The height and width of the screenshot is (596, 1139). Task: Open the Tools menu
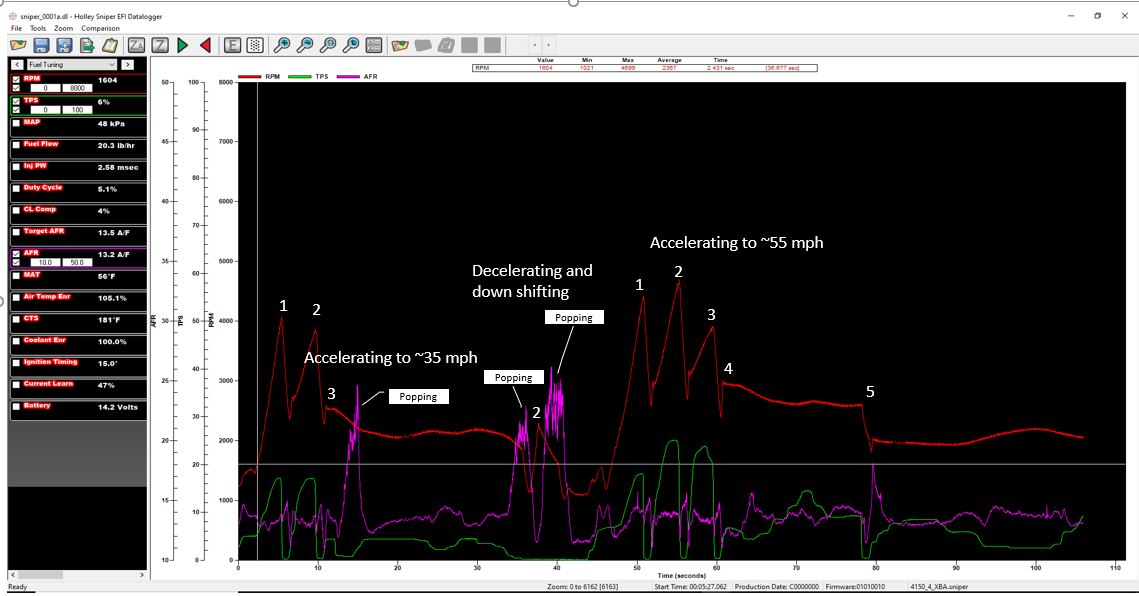point(38,28)
